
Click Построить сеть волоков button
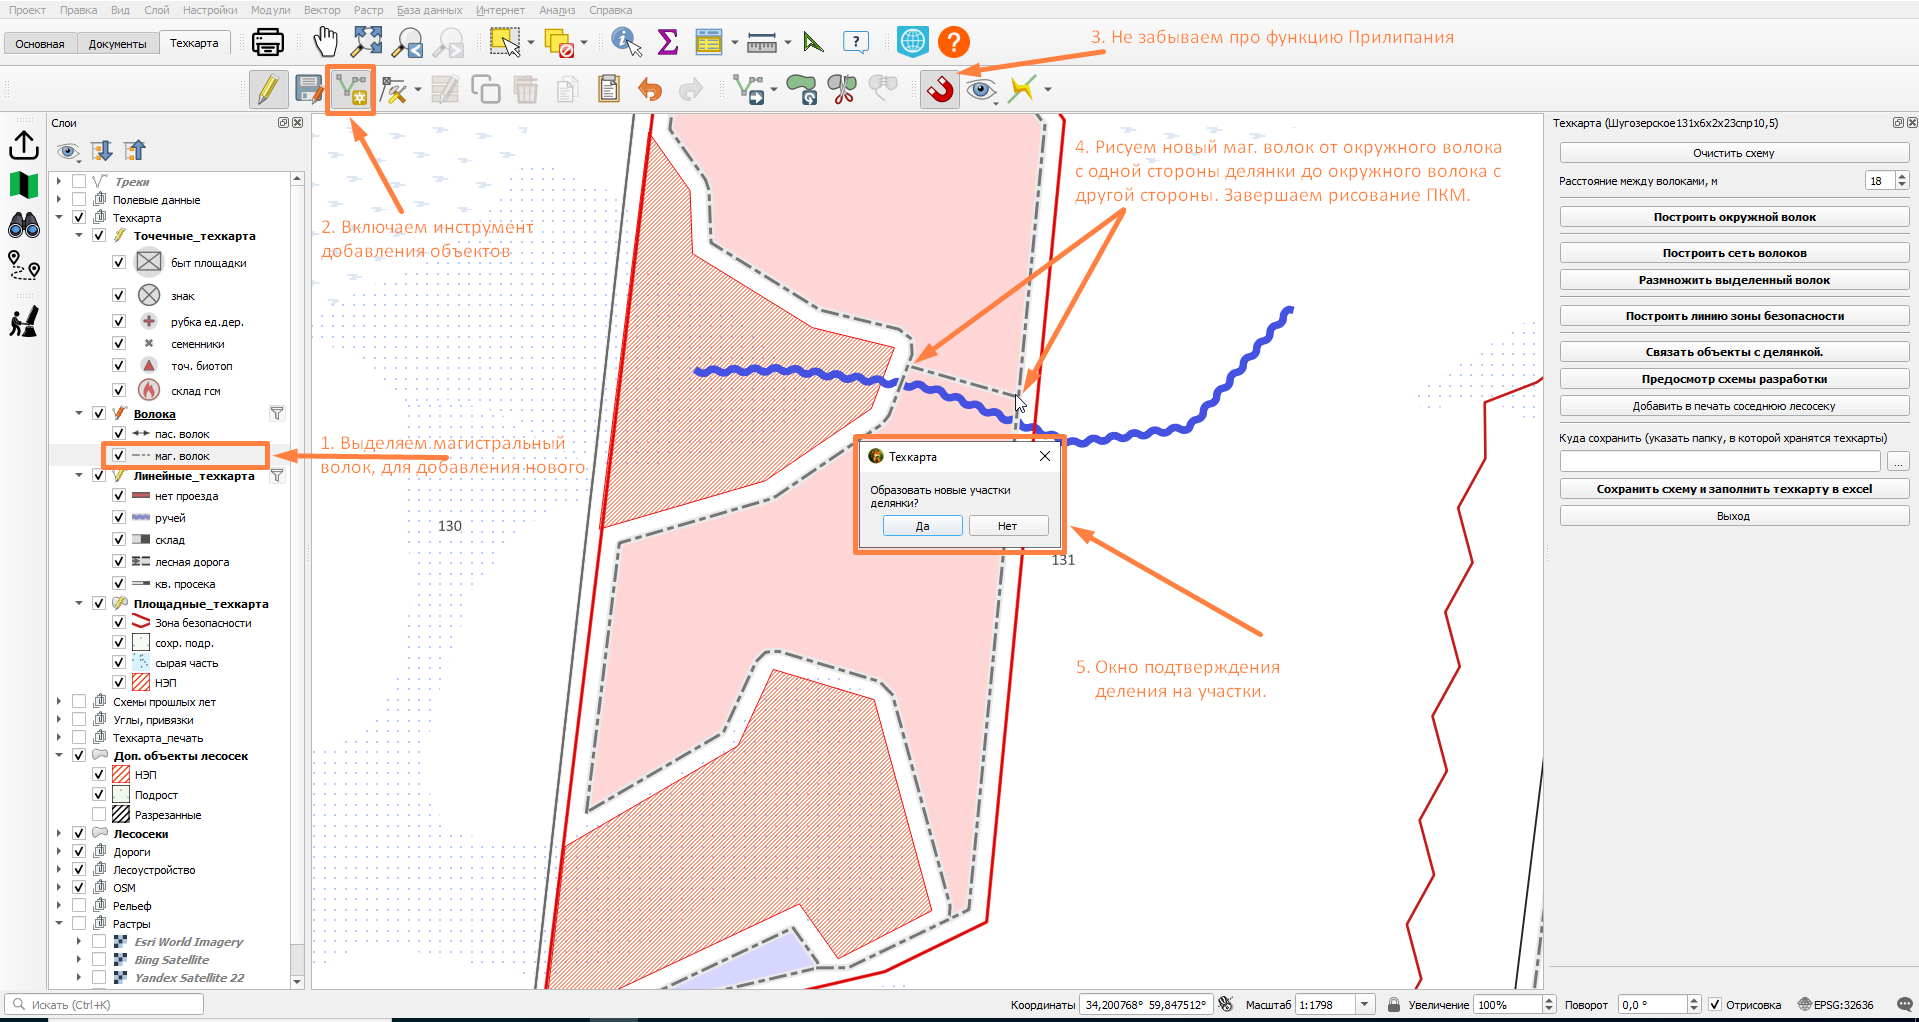click(x=1734, y=253)
